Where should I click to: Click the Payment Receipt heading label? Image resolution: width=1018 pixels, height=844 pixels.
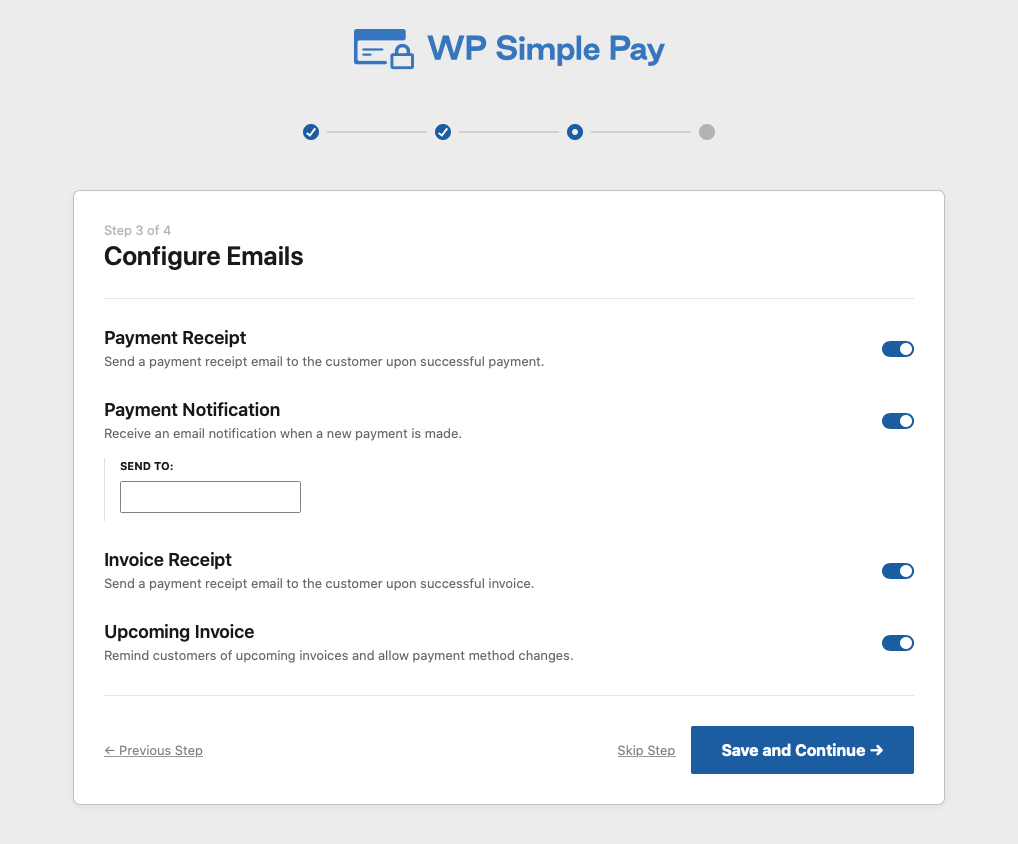(175, 338)
